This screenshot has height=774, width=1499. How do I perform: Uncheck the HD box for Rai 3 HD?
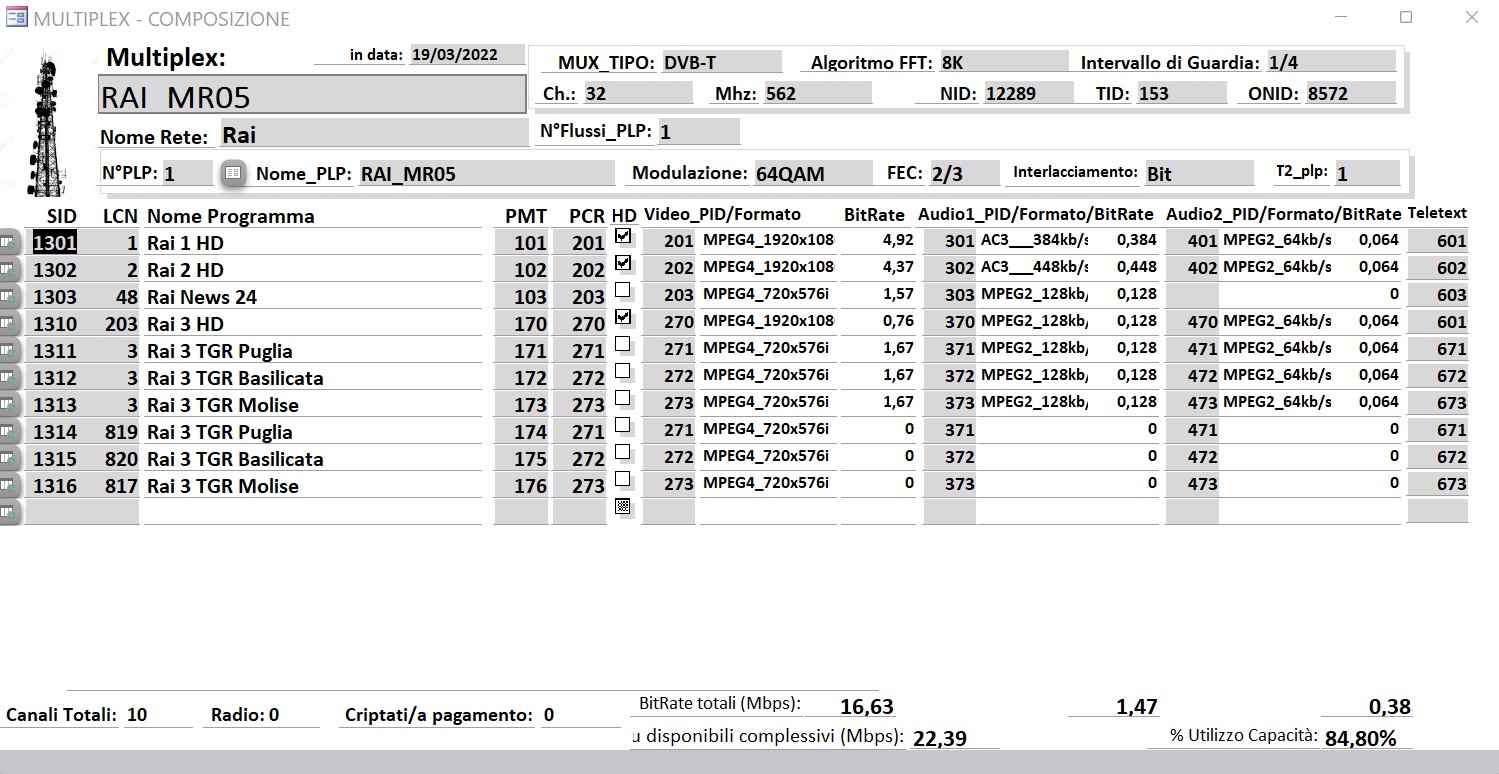pyautogui.click(x=623, y=317)
